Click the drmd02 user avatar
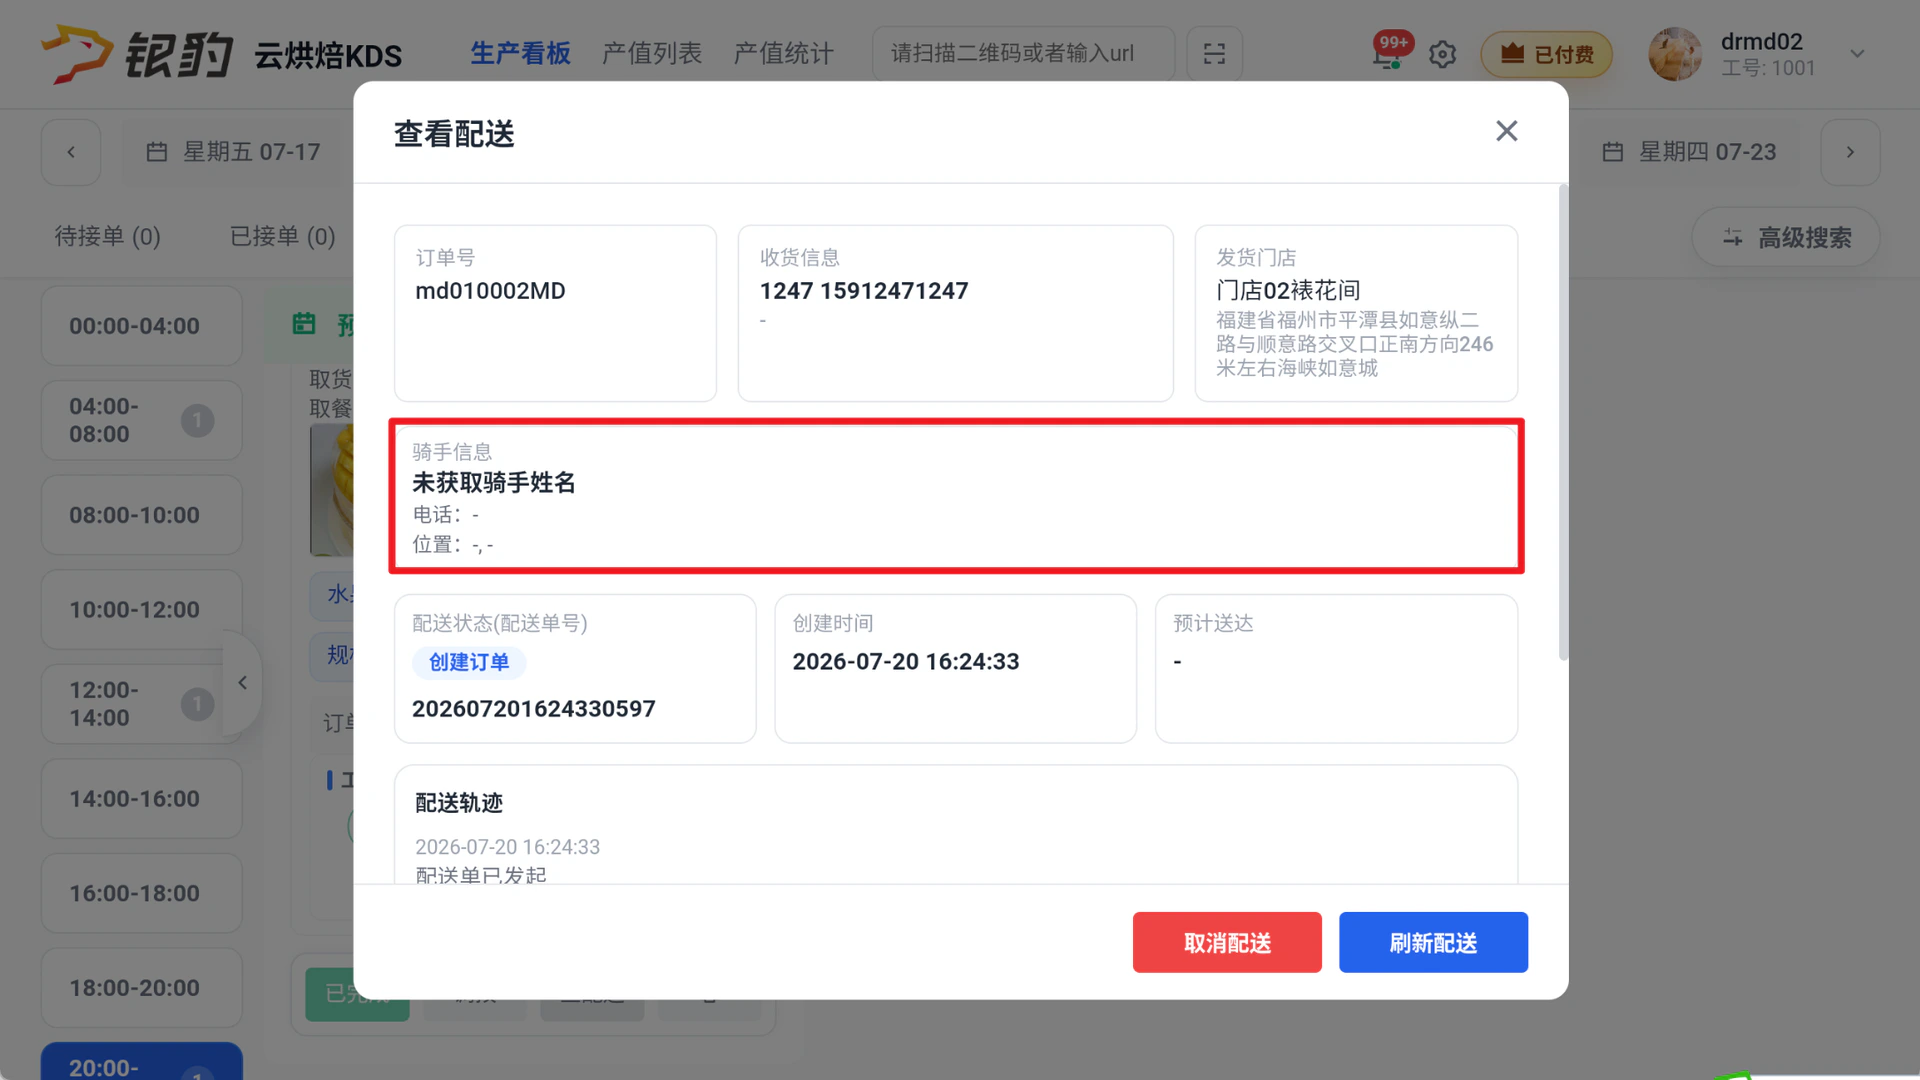 tap(1675, 54)
